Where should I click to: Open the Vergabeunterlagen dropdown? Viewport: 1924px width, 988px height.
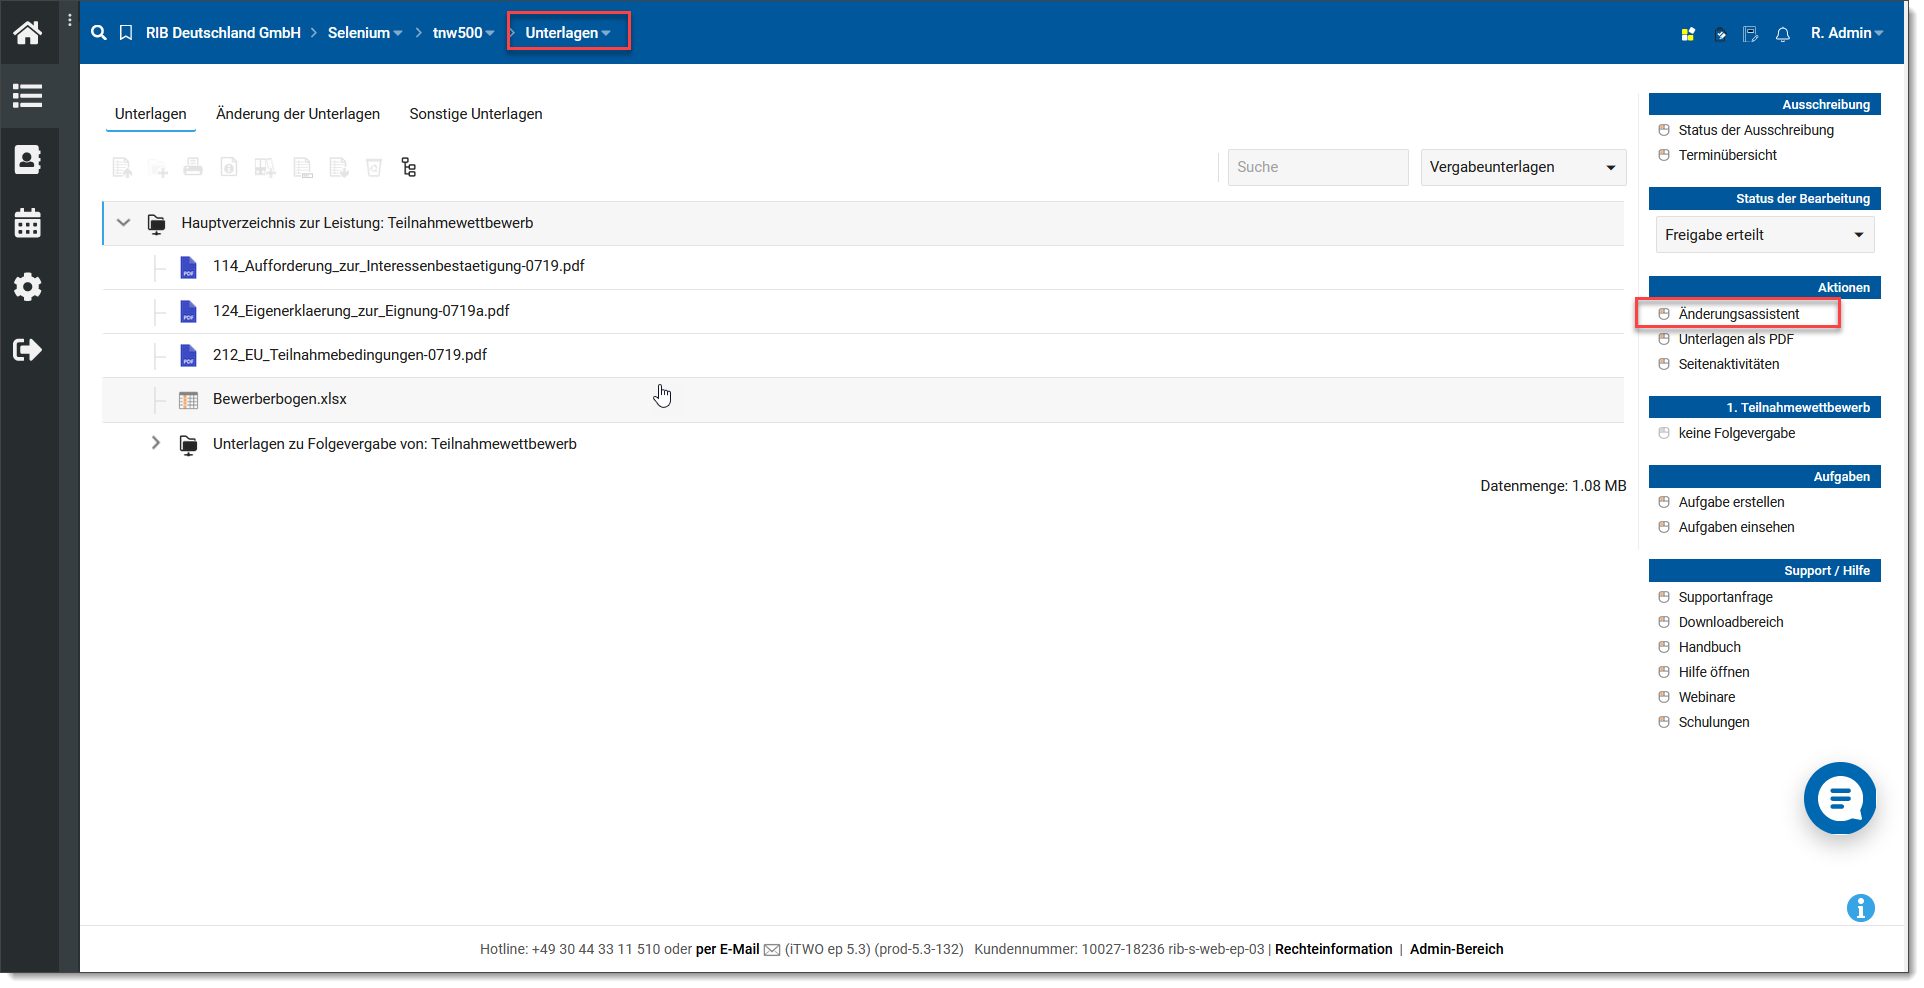pyautogui.click(x=1522, y=168)
